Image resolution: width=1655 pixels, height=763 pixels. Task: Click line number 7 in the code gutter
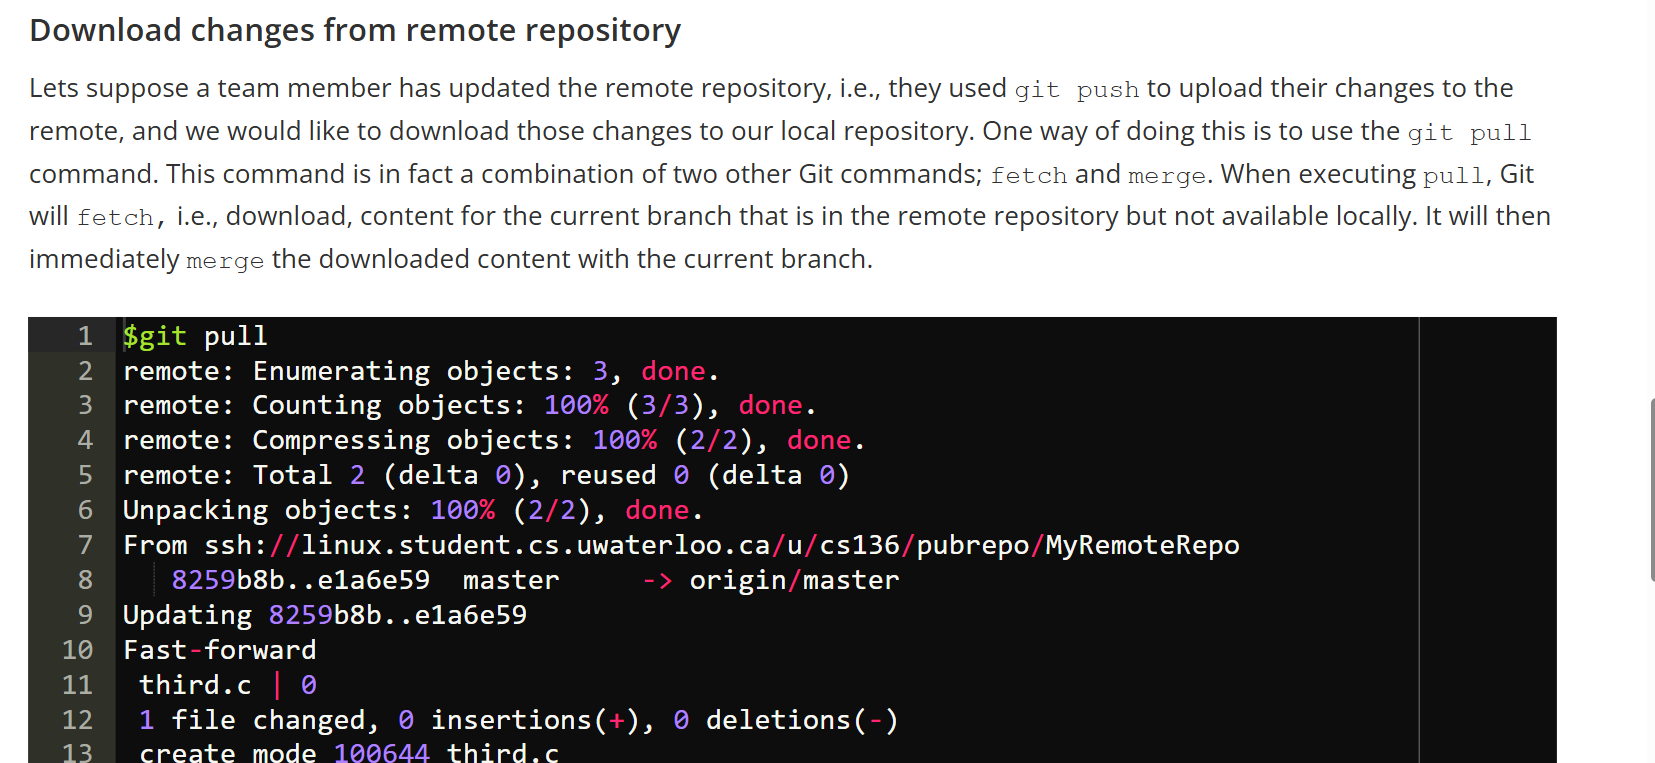coord(85,545)
